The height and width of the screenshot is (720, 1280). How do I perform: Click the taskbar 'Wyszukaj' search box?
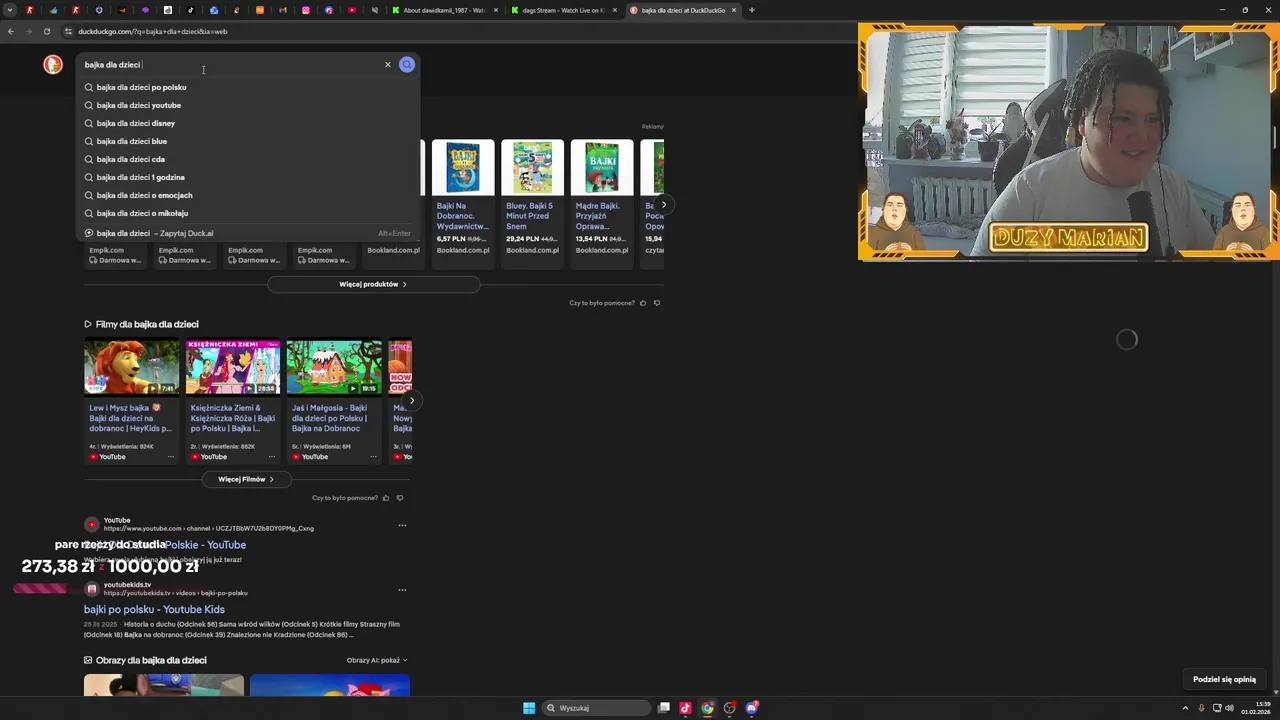597,708
